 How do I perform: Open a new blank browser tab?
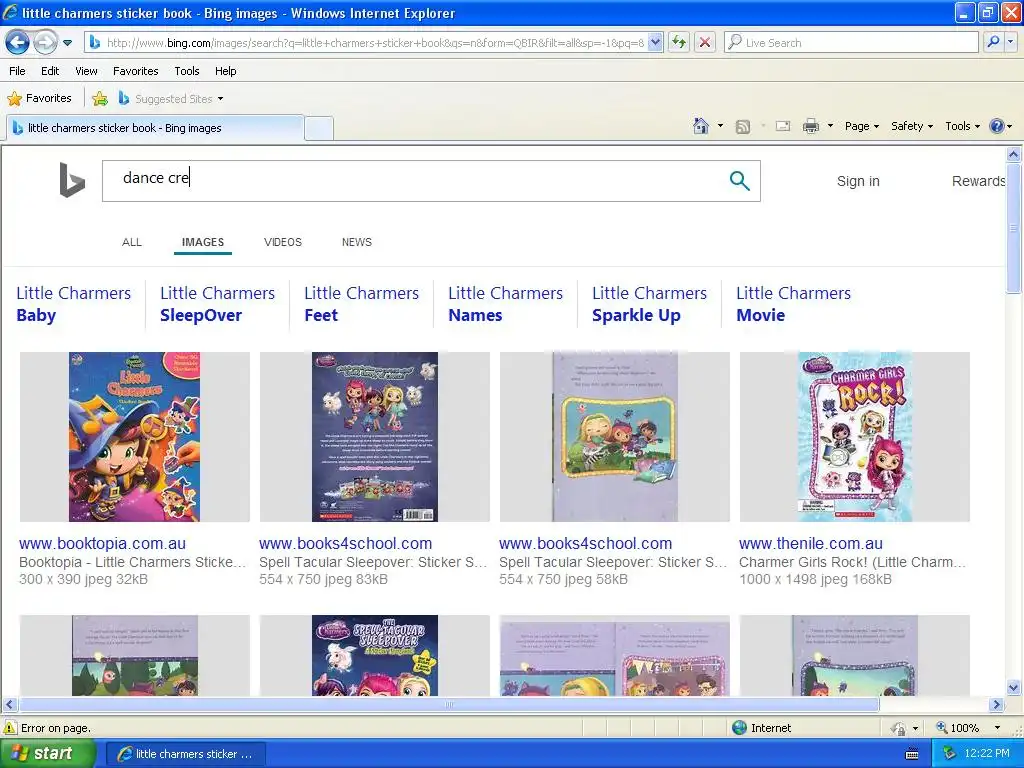319,128
